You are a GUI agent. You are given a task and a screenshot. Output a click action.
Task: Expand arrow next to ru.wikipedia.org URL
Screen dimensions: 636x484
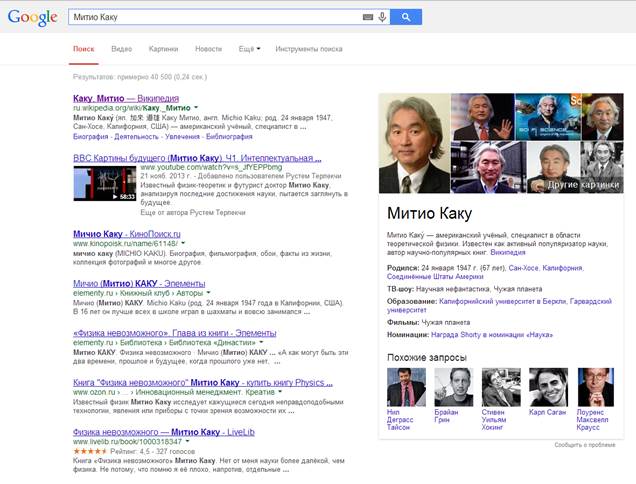click(x=196, y=108)
